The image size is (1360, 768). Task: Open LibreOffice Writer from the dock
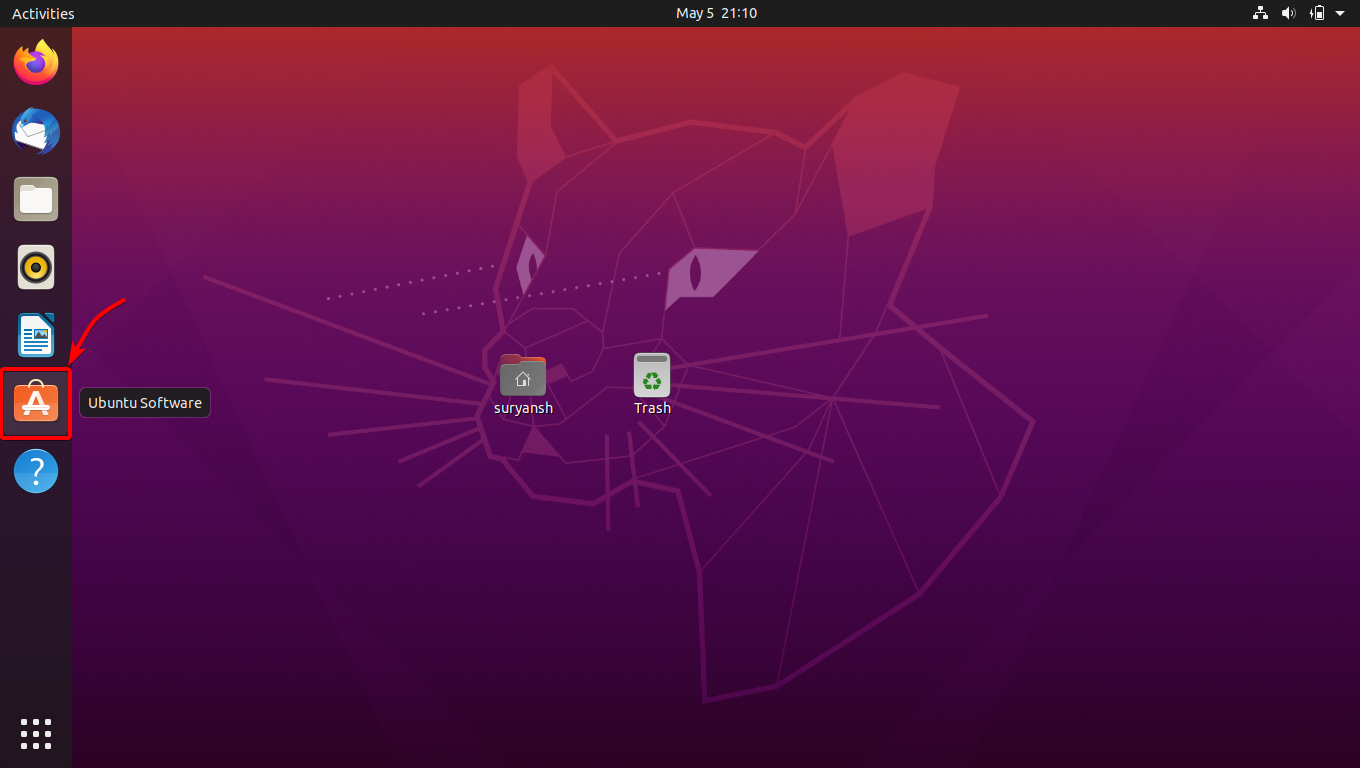[x=36, y=335]
